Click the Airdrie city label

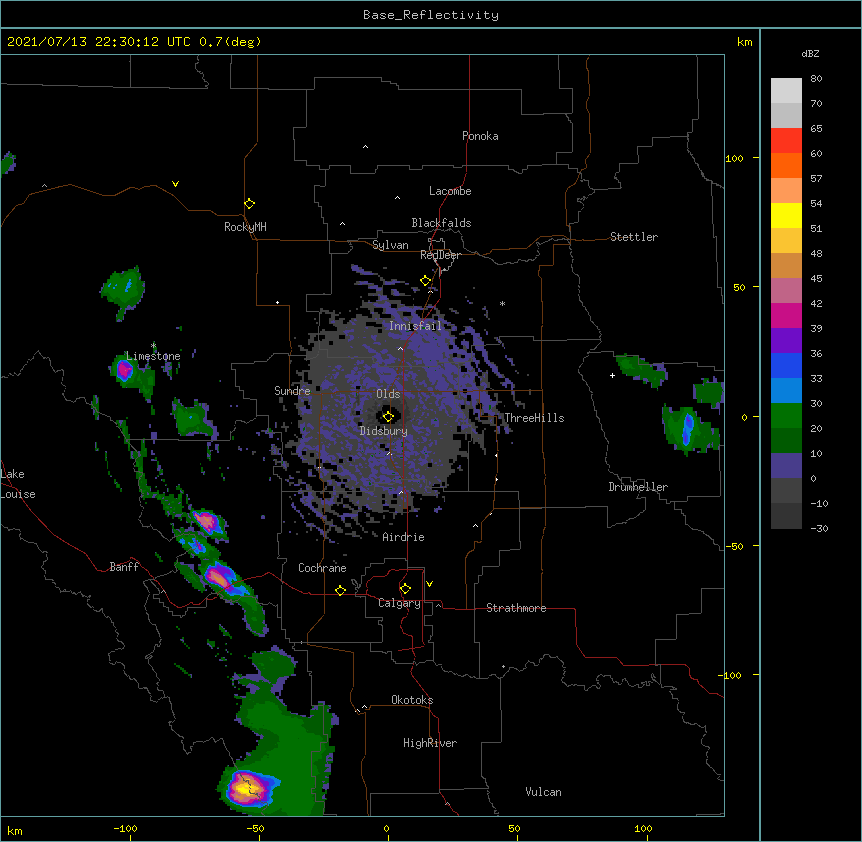click(x=403, y=537)
